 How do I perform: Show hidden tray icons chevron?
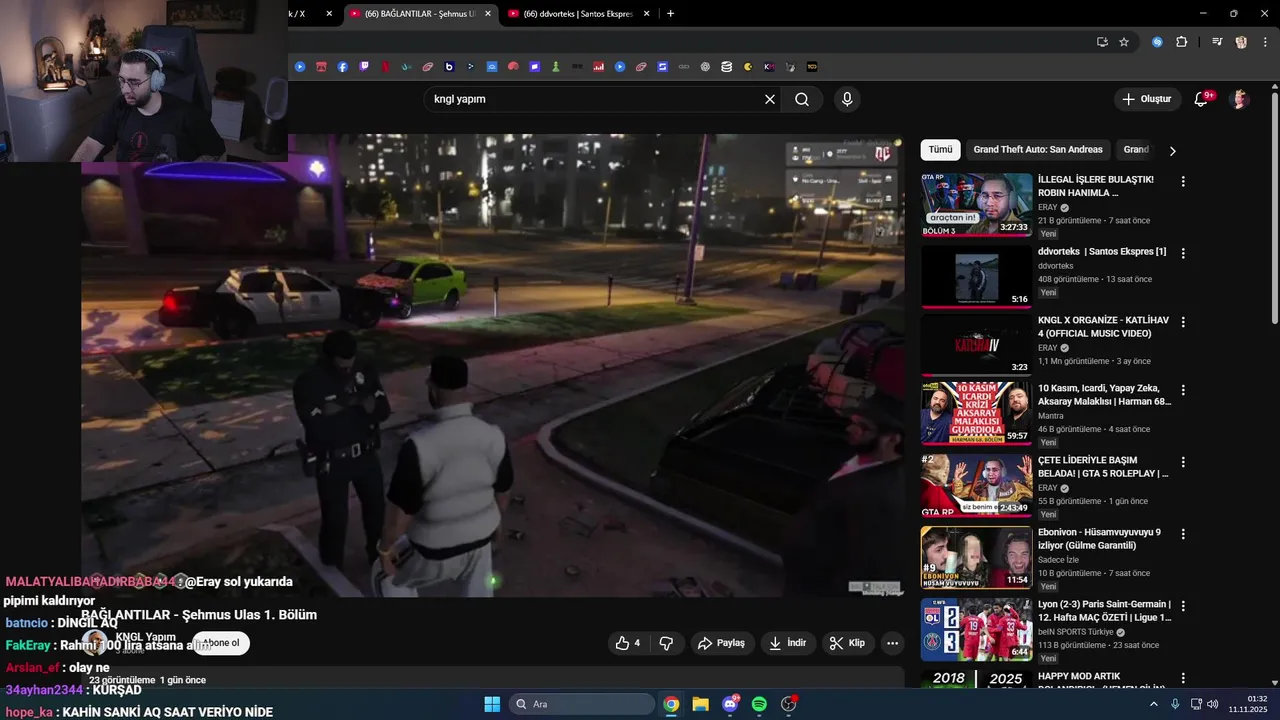1153,704
